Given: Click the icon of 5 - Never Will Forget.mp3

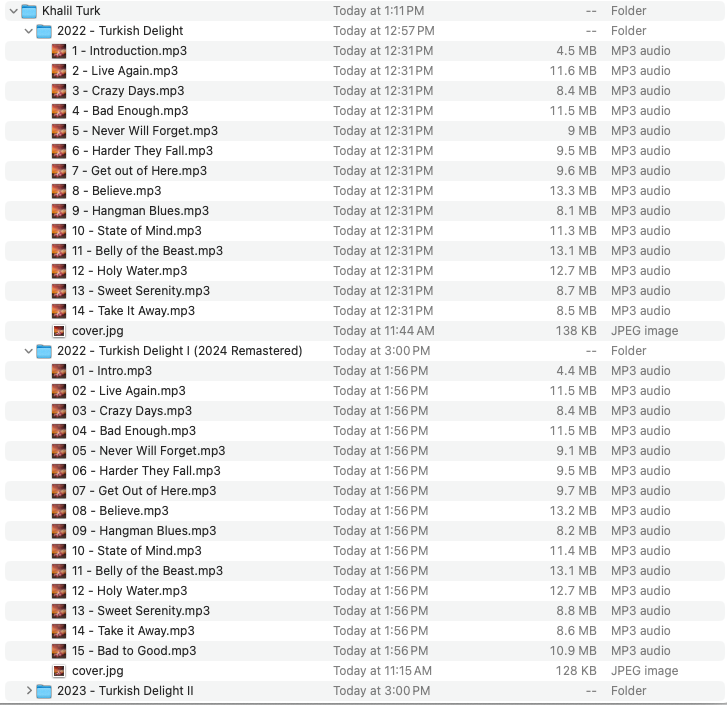Looking at the screenshot, I should click(59, 131).
